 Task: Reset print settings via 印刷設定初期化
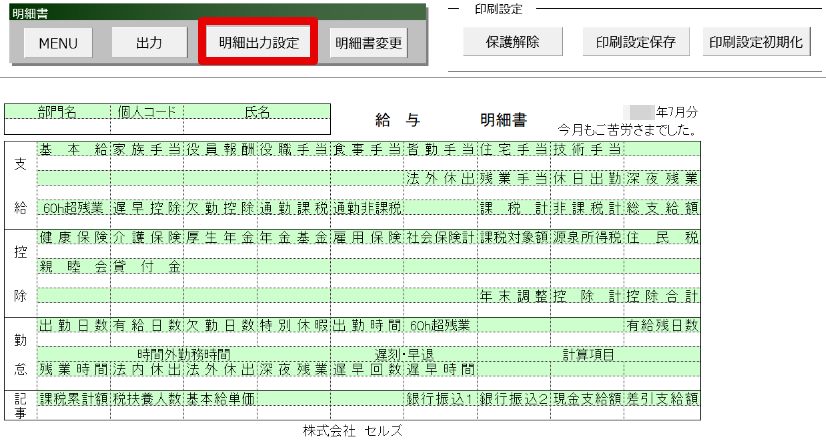[757, 42]
